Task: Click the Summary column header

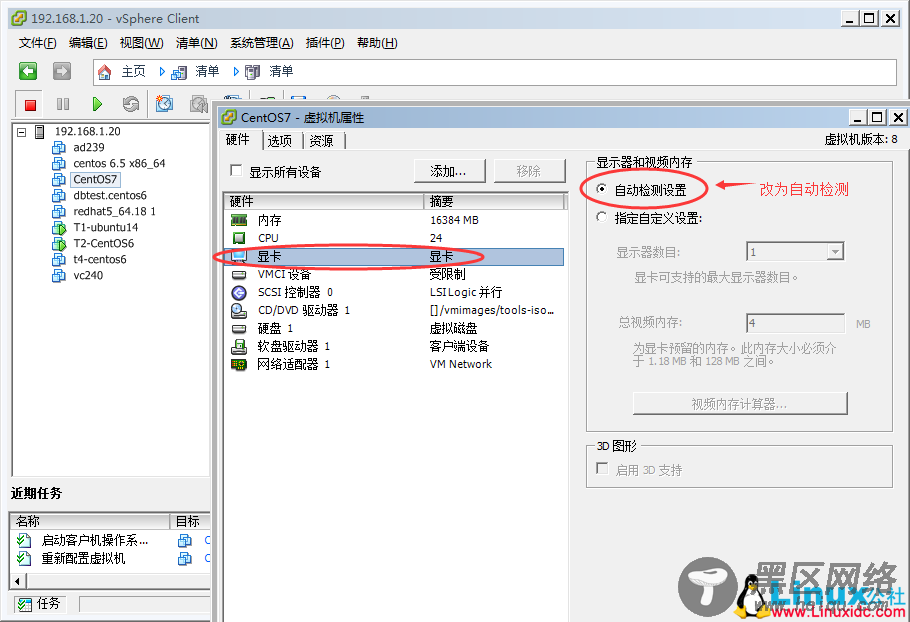Action: click(494, 201)
